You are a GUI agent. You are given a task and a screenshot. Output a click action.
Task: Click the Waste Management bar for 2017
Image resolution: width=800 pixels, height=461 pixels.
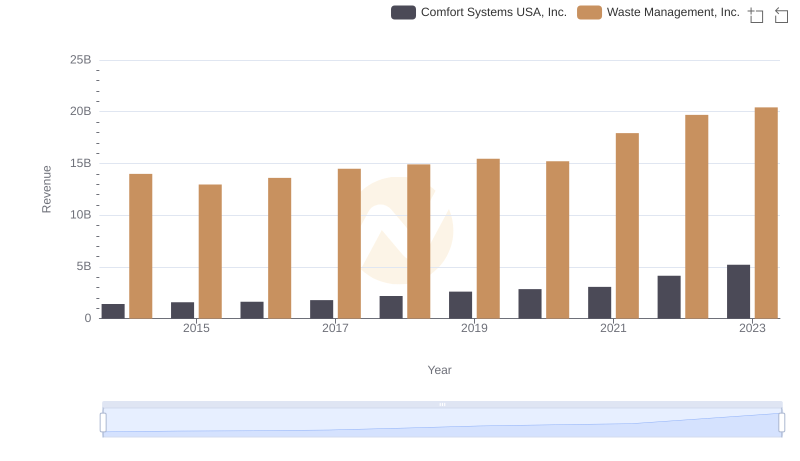(x=349, y=243)
